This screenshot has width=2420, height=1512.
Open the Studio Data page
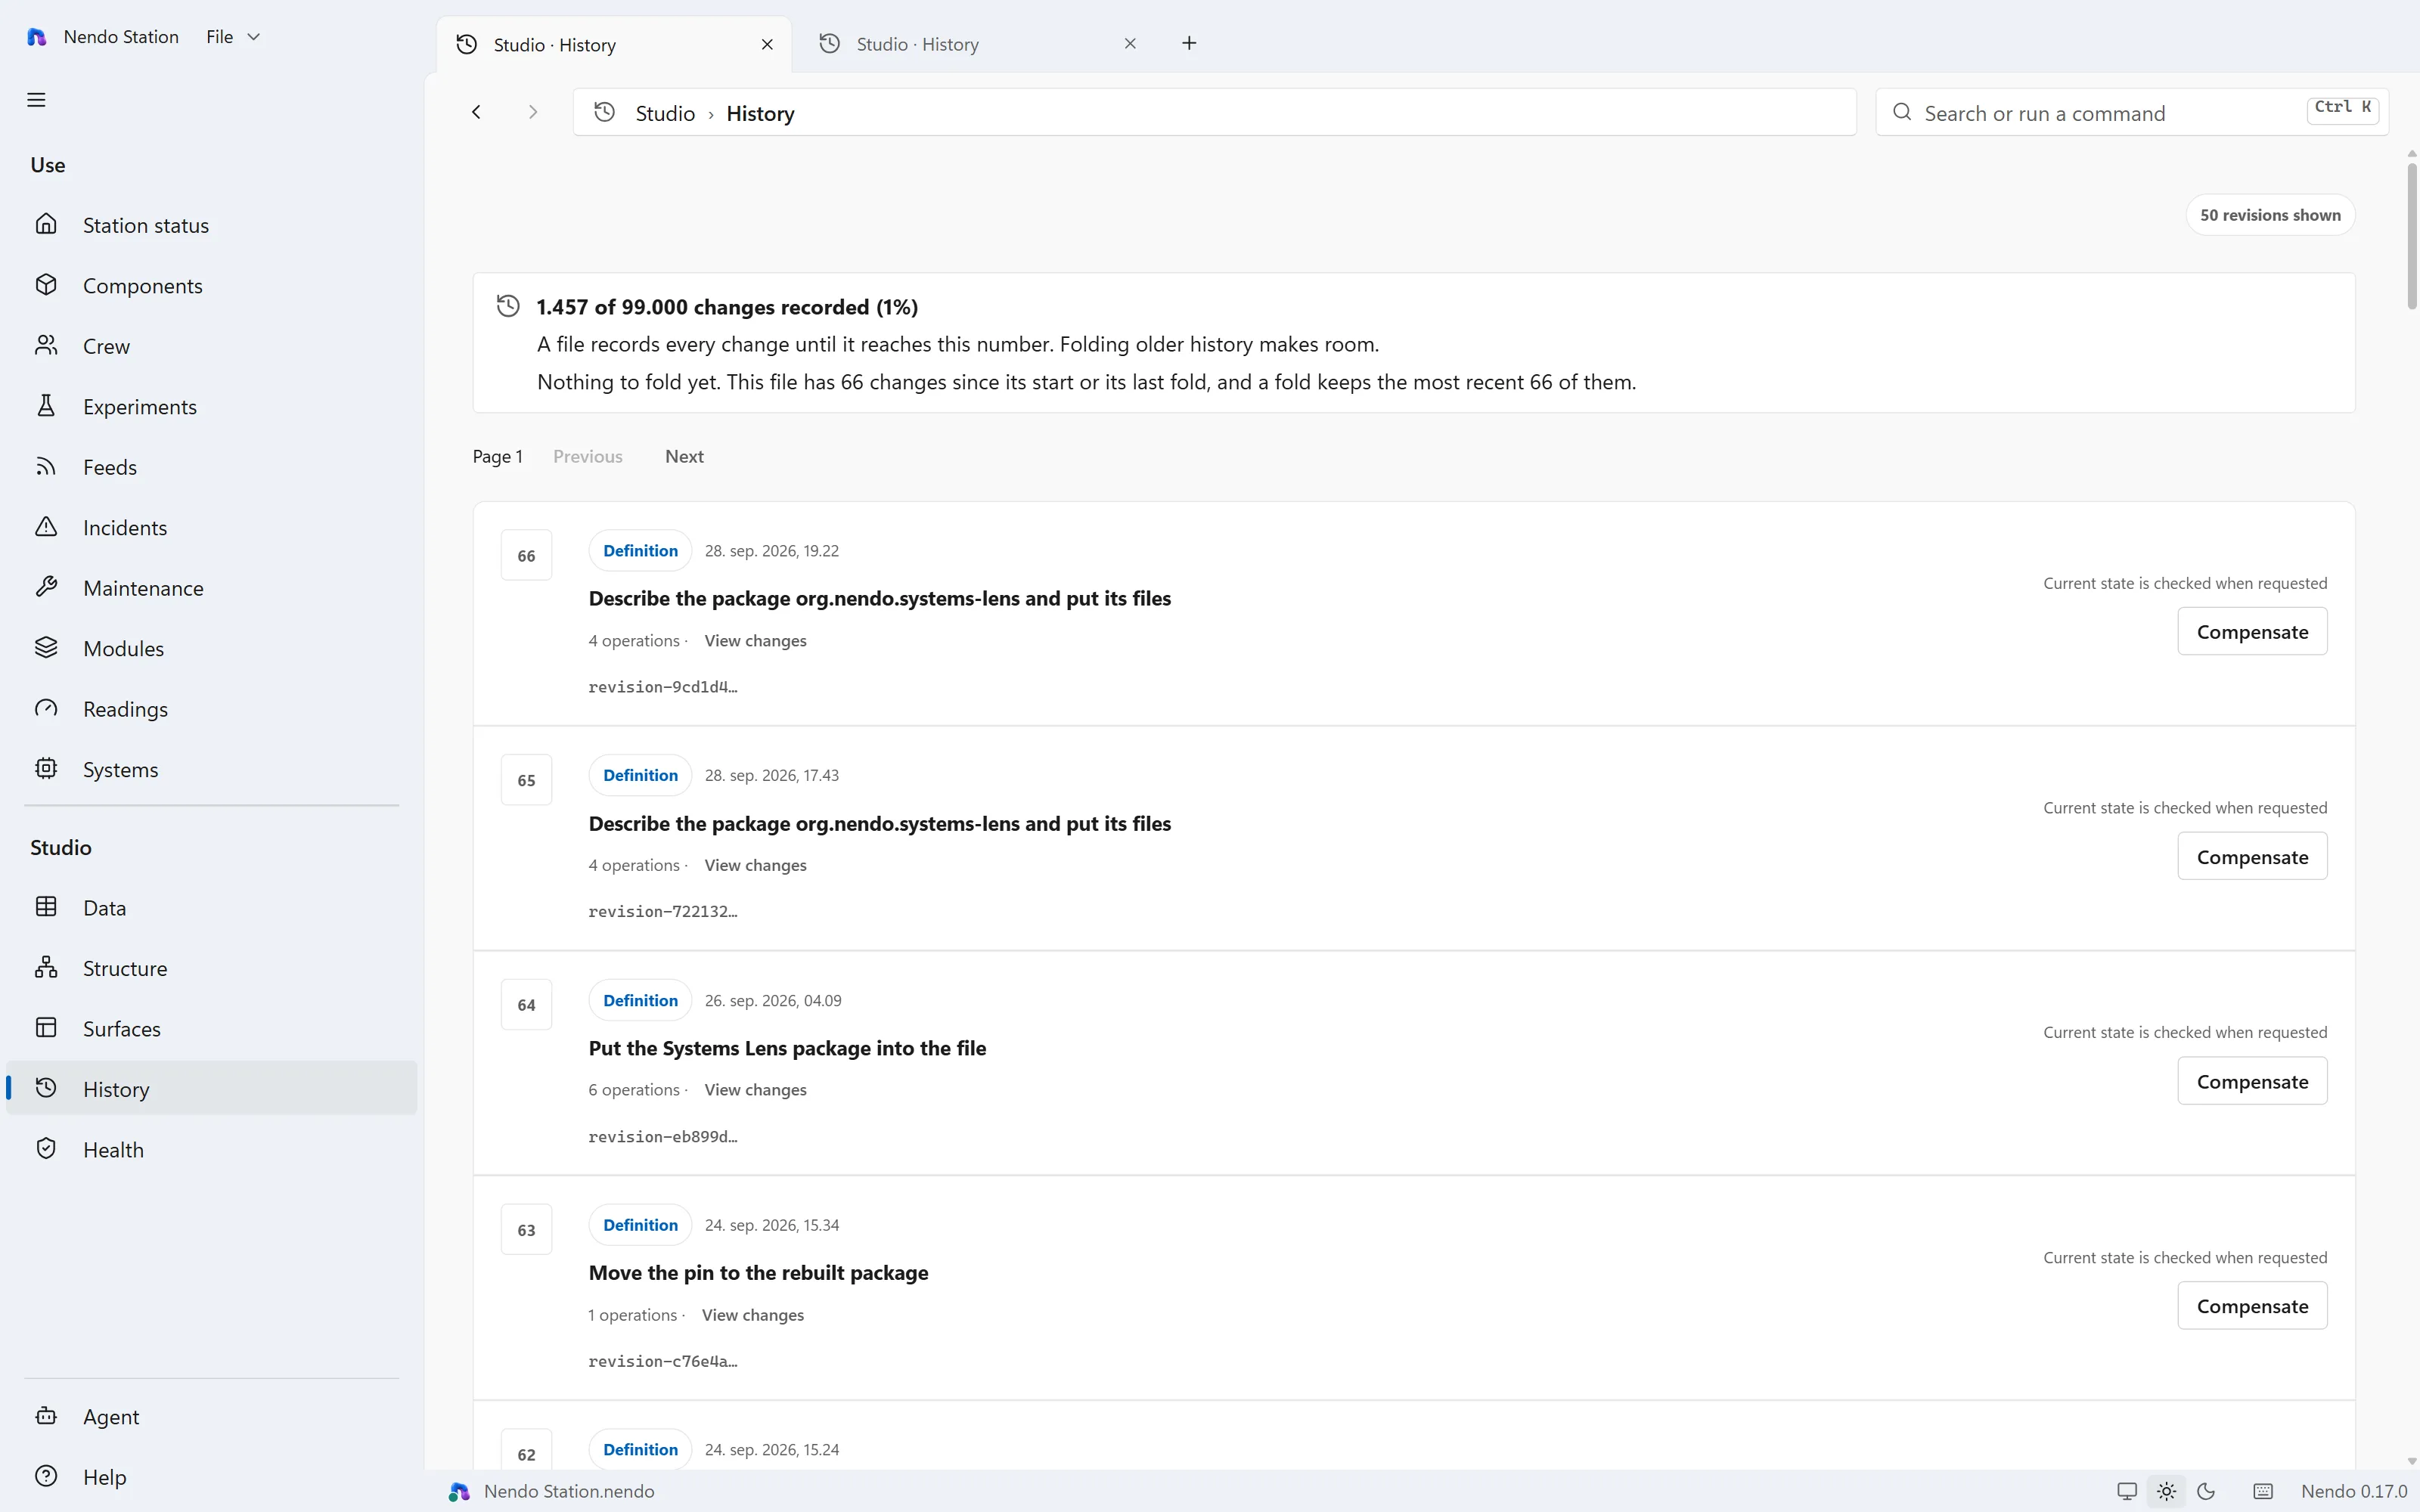click(x=211, y=908)
